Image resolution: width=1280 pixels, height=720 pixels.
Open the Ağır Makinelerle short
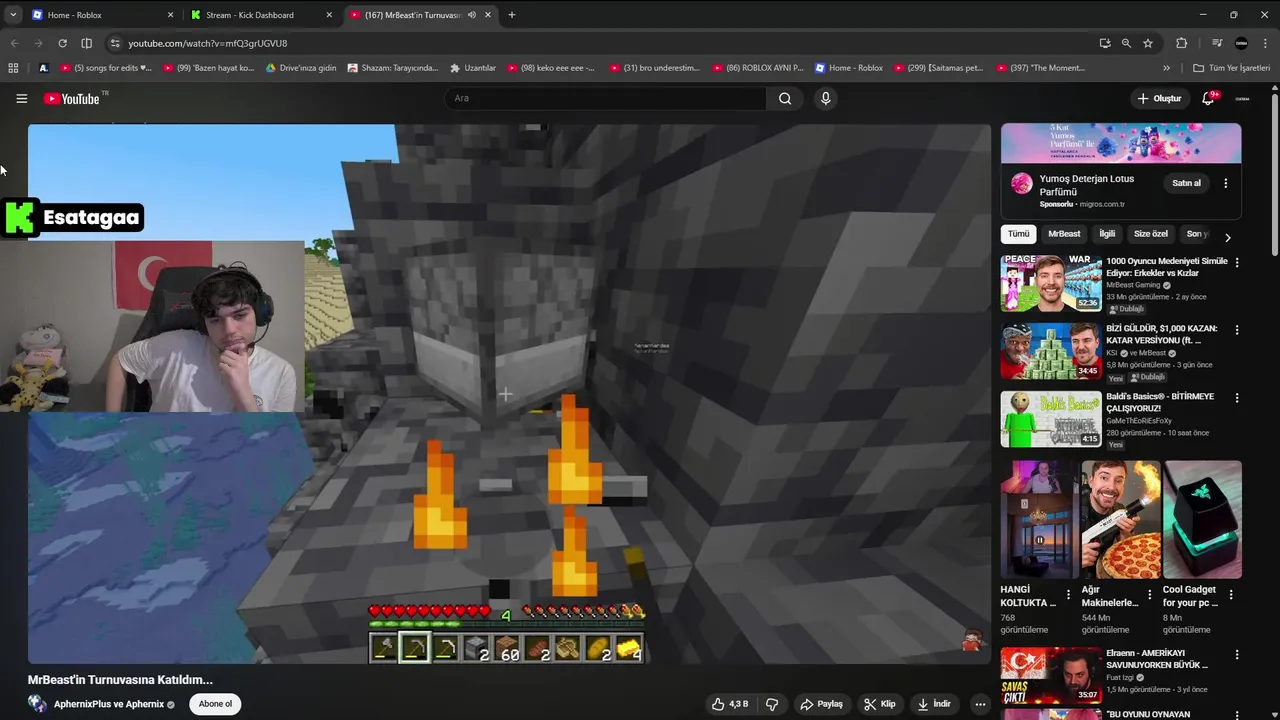click(x=1120, y=519)
